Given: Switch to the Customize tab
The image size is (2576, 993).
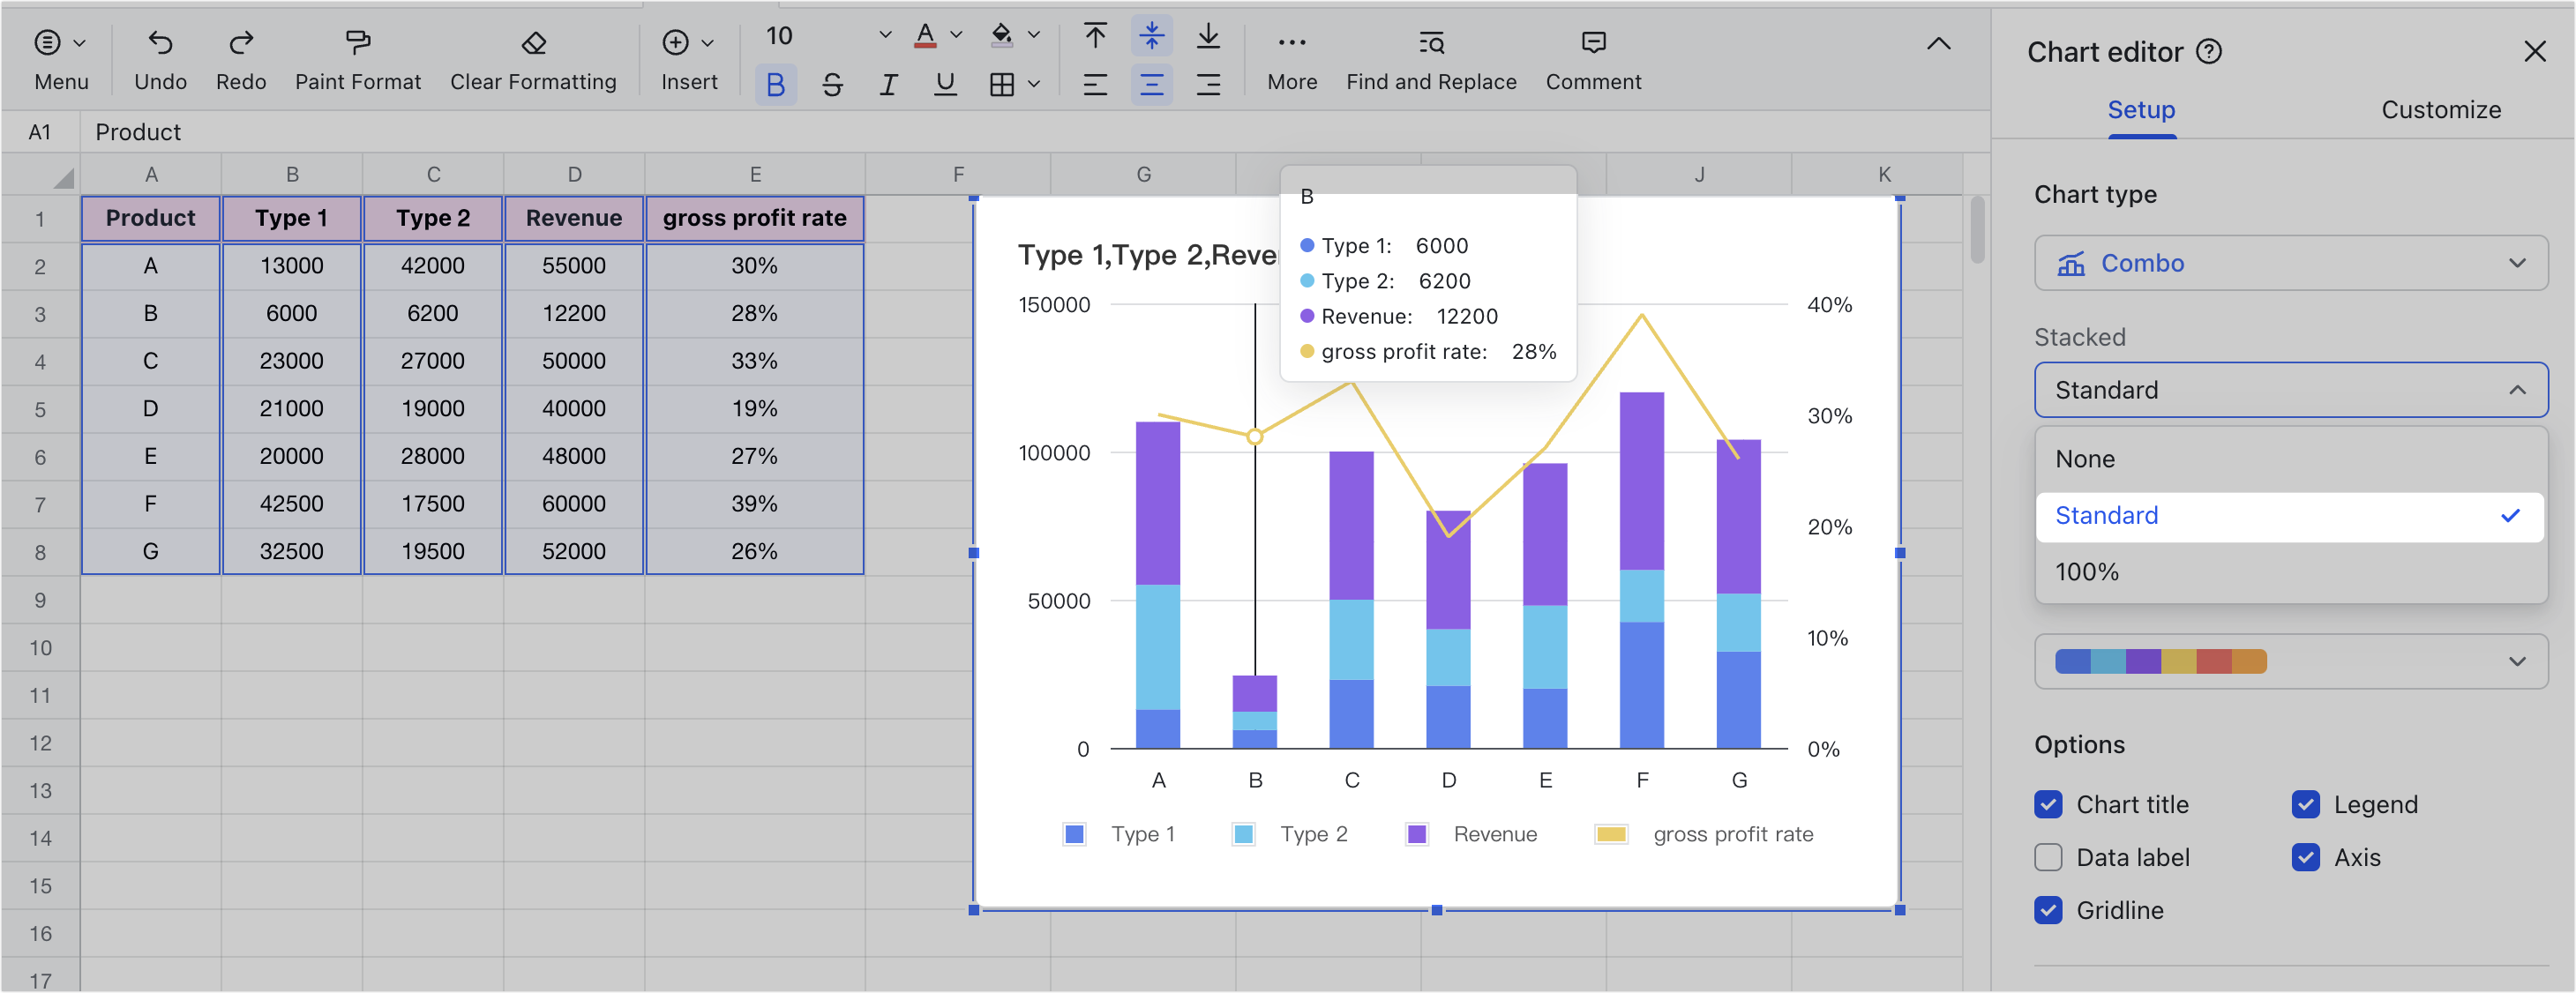Looking at the screenshot, I should [x=2441, y=110].
